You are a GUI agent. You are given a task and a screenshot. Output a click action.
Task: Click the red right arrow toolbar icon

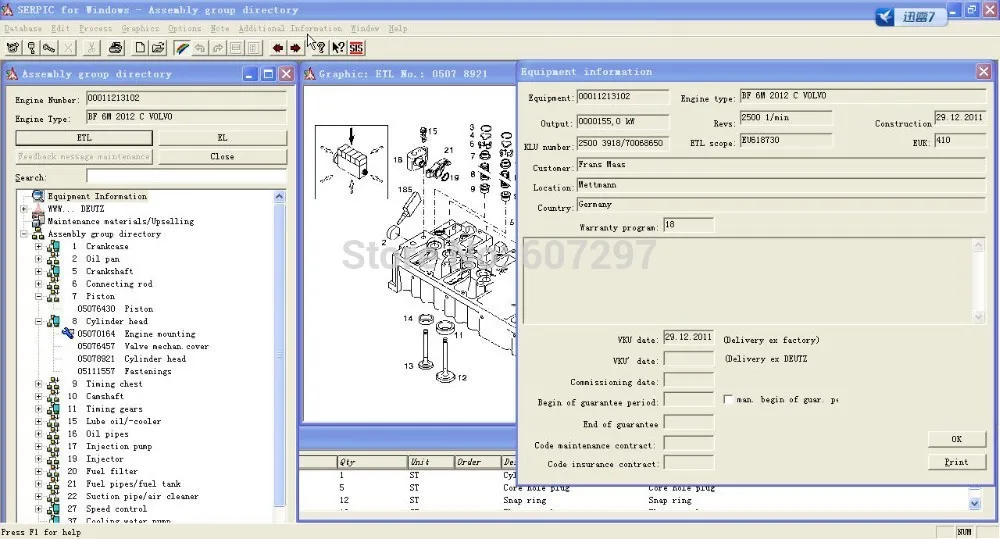(x=295, y=48)
